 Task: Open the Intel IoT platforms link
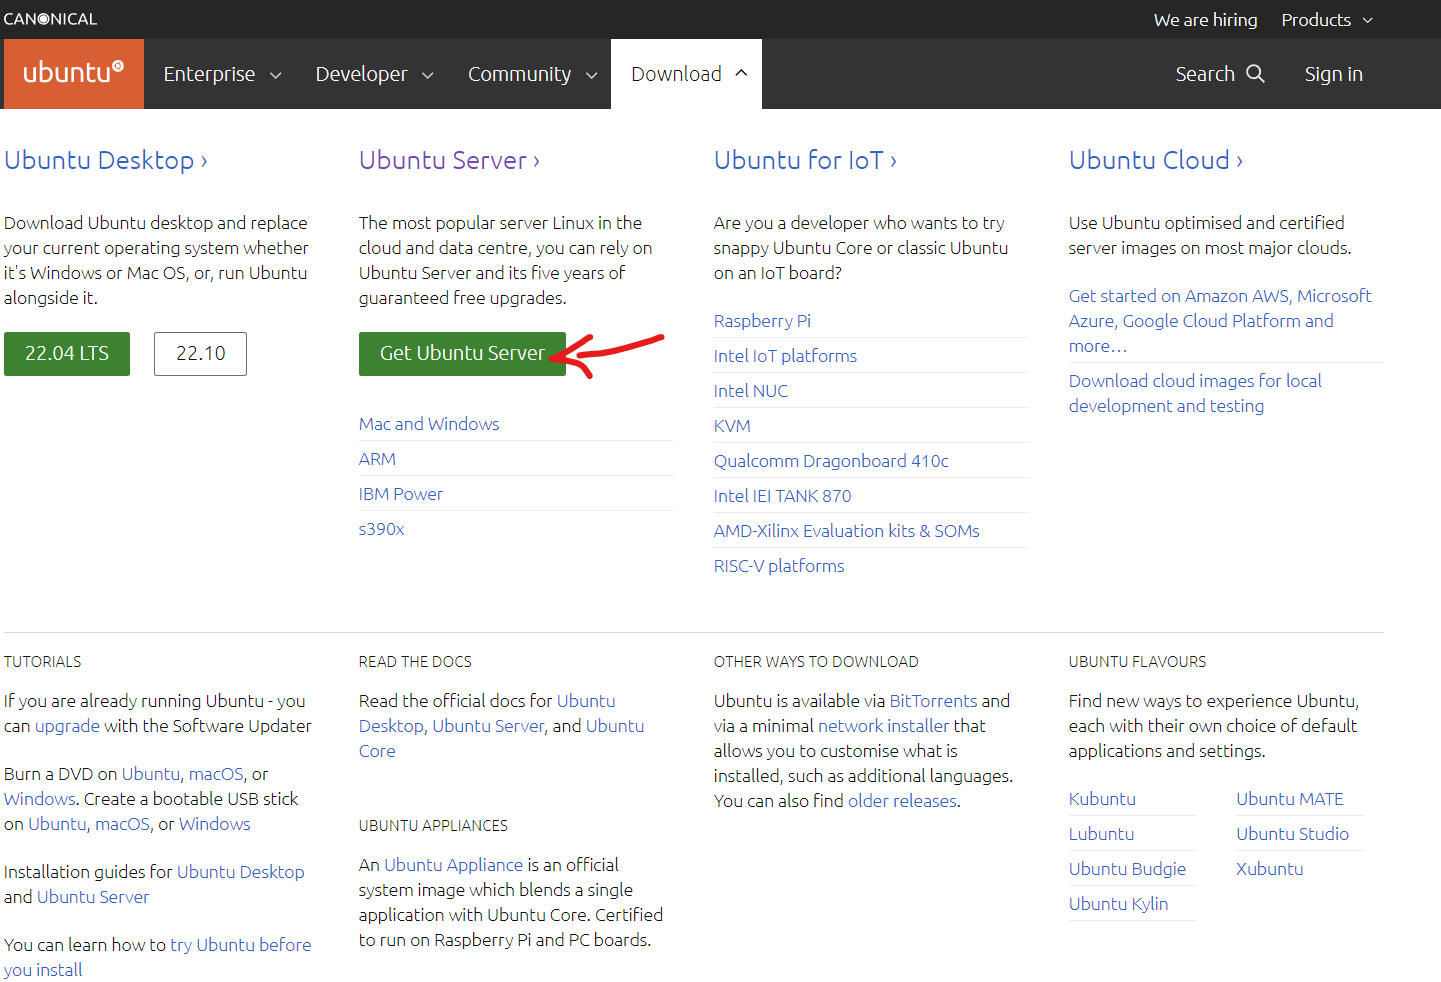pos(785,356)
